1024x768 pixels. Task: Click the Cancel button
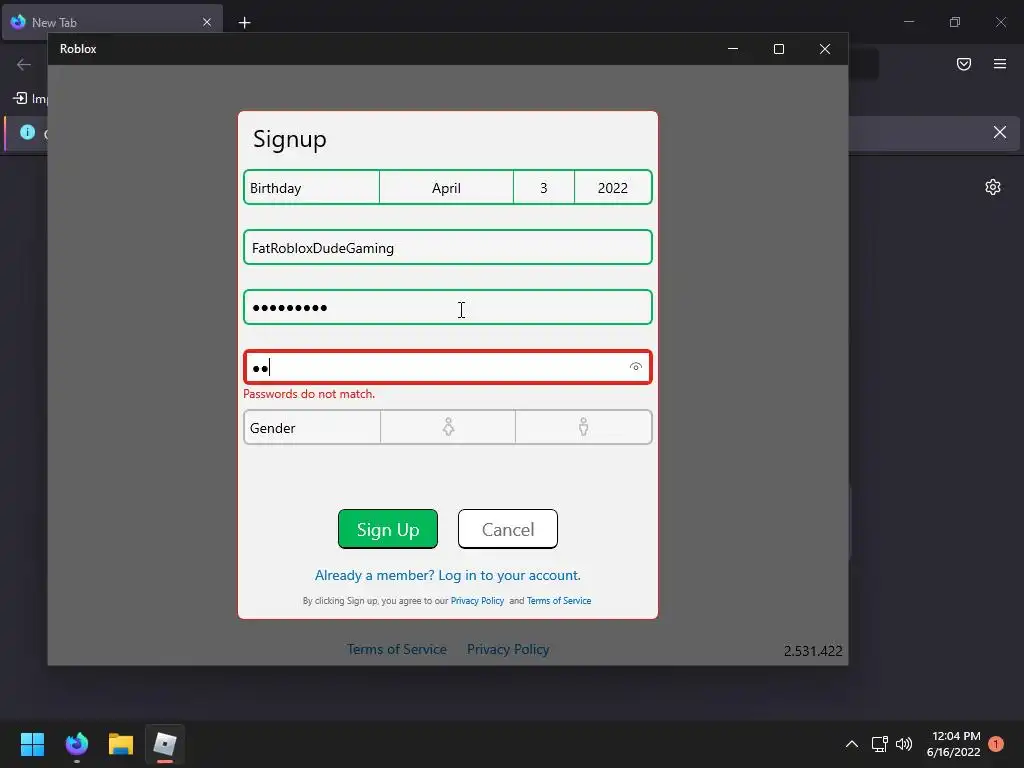coord(507,529)
